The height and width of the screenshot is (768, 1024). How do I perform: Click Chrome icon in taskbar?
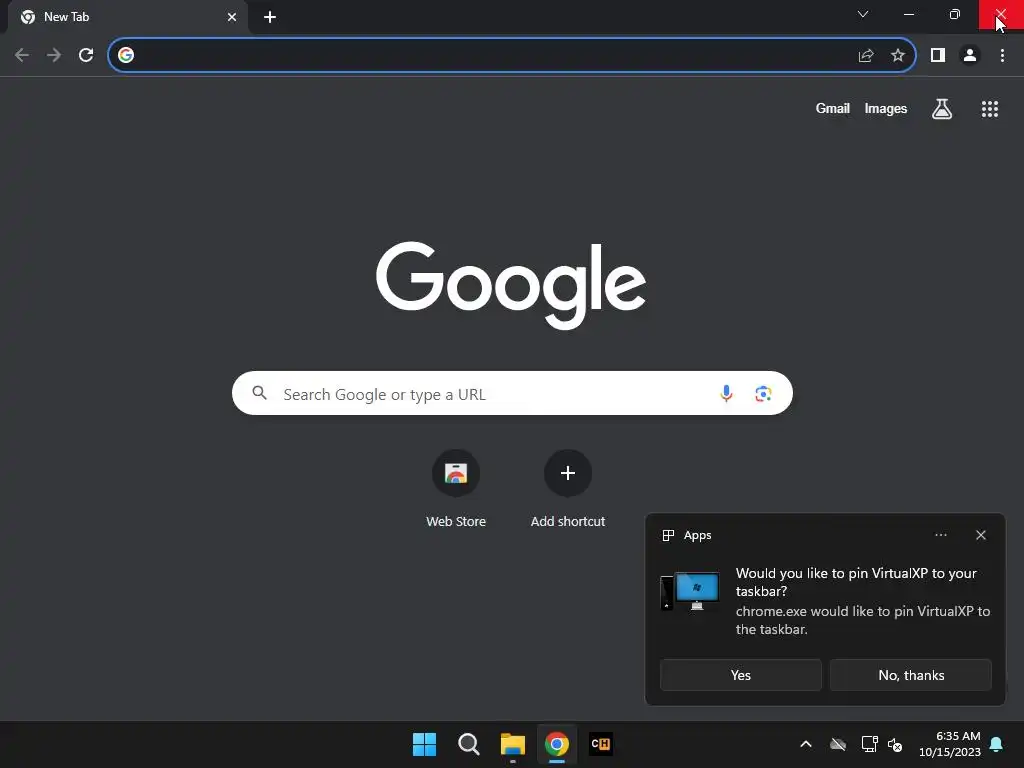click(556, 744)
